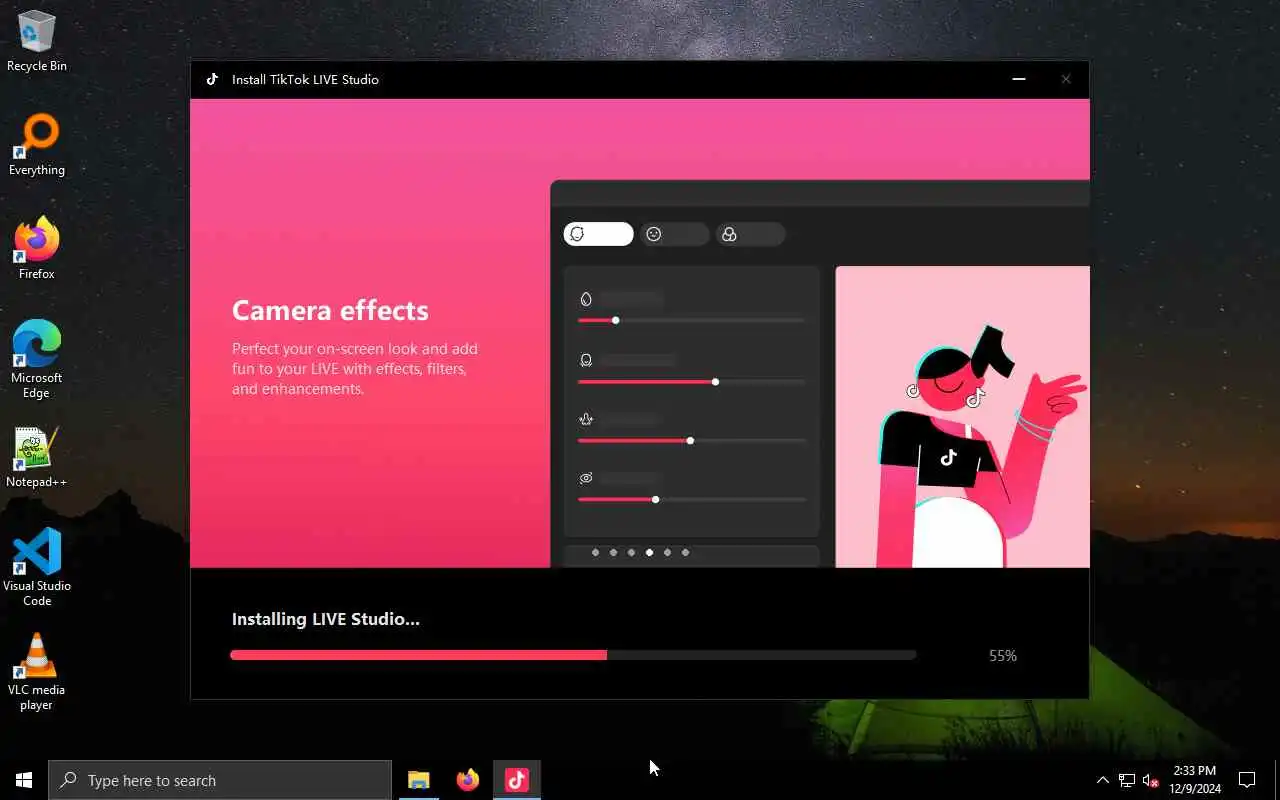Click the installation progress bar
The width and height of the screenshot is (1280, 800).
point(573,655)
